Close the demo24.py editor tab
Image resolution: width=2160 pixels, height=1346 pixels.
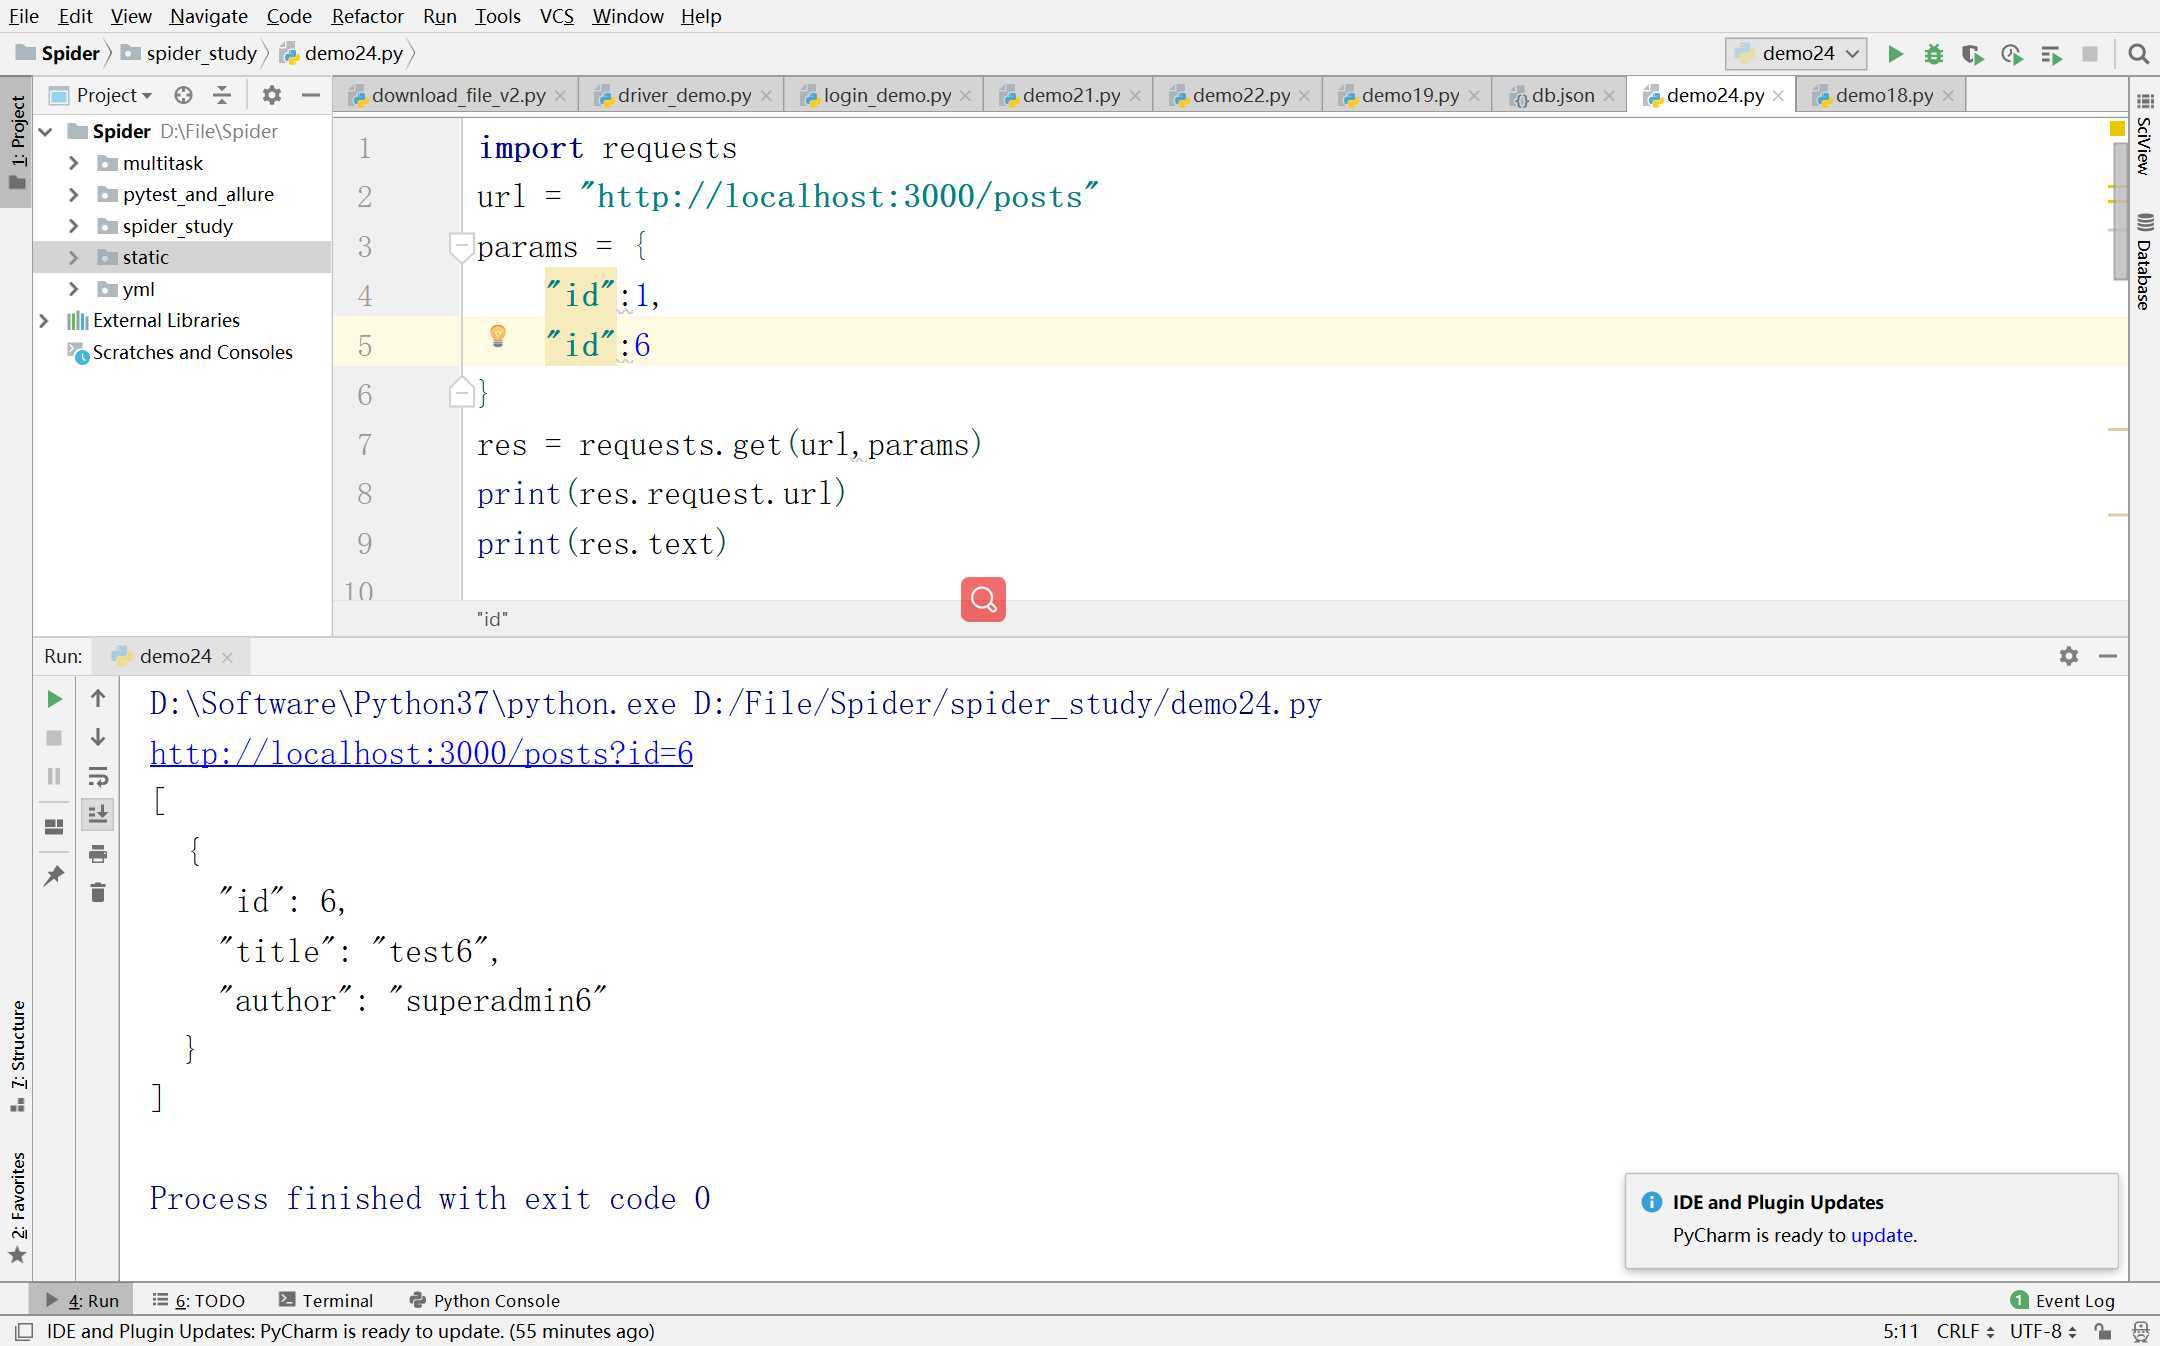tap(1778, 96)
